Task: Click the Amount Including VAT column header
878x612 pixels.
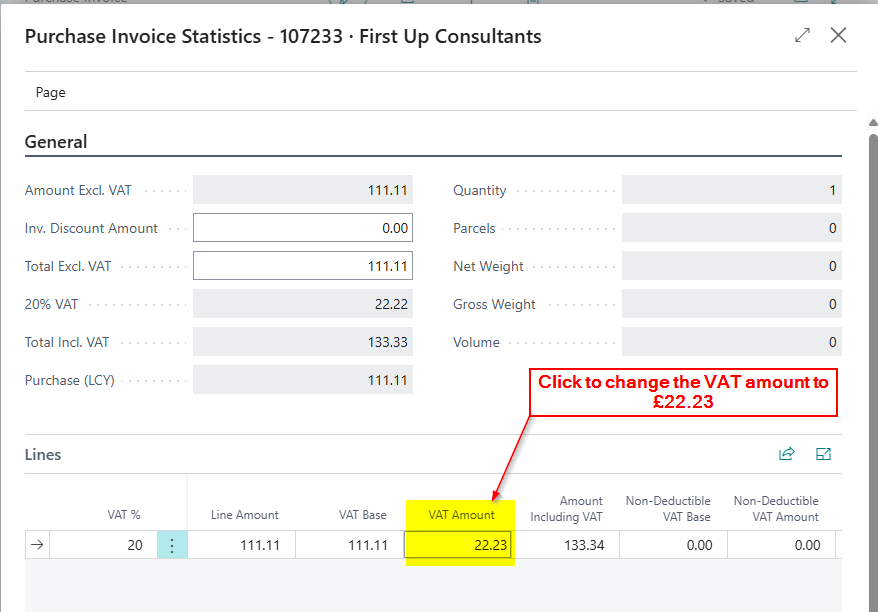Action: pyautogui.click(x=566, y=508)
